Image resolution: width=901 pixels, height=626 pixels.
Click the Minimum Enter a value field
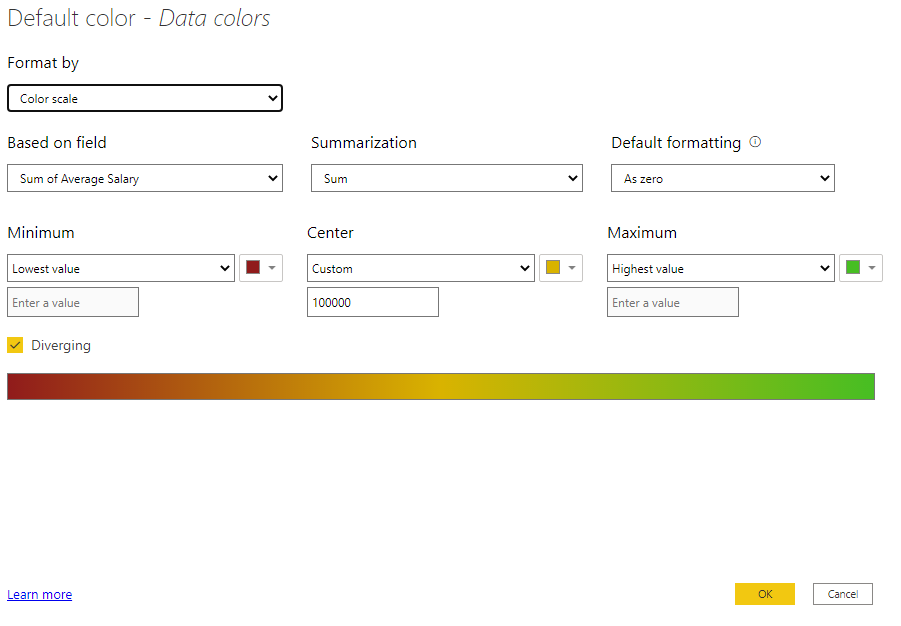(x=73, y=302)
